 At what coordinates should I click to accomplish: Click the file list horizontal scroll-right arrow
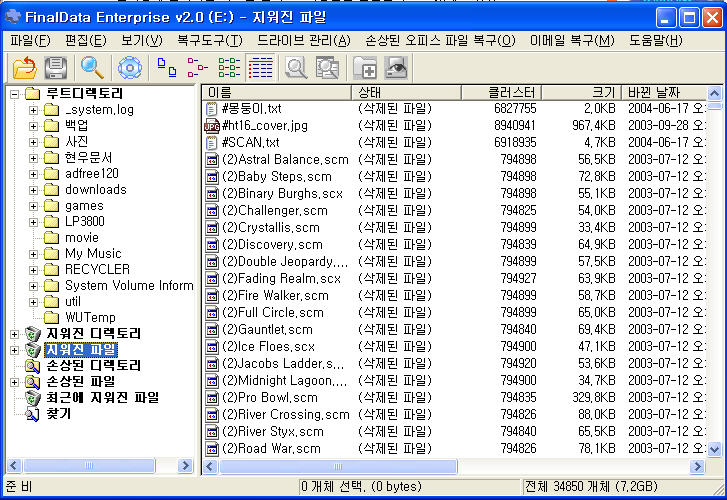tap(697, 466)
